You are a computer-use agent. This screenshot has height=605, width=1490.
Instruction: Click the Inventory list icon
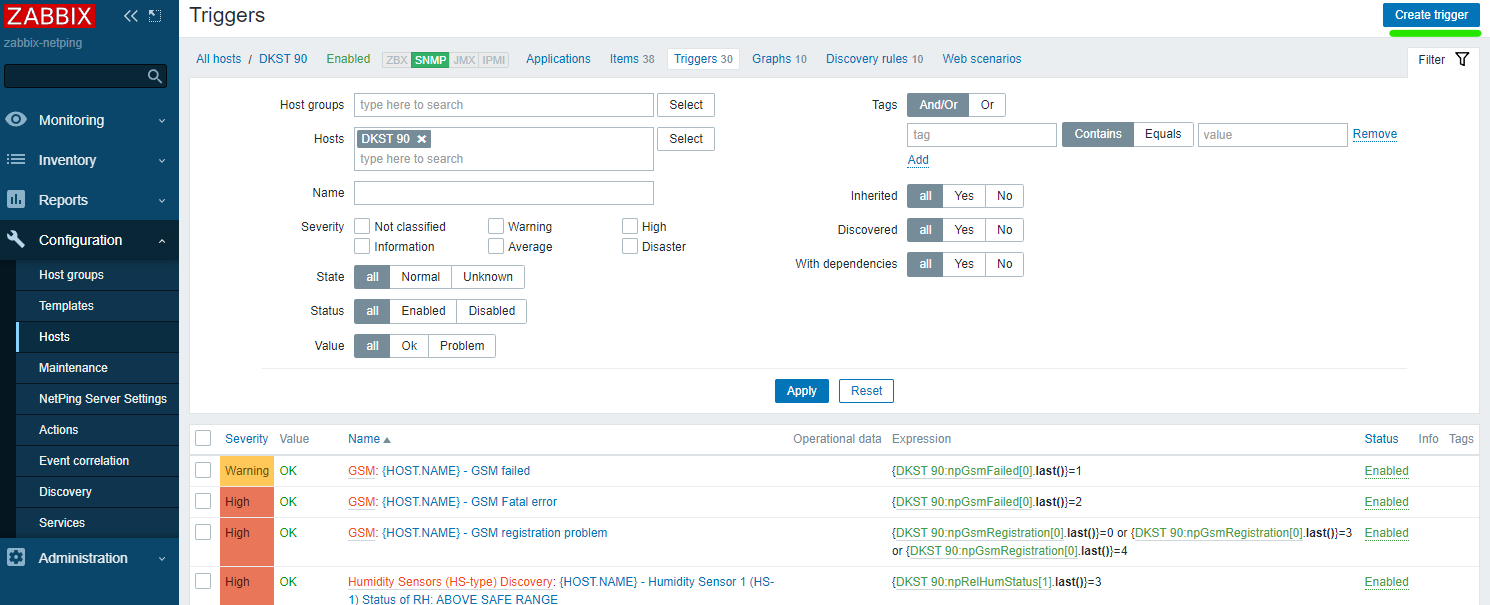coord(16,160)
